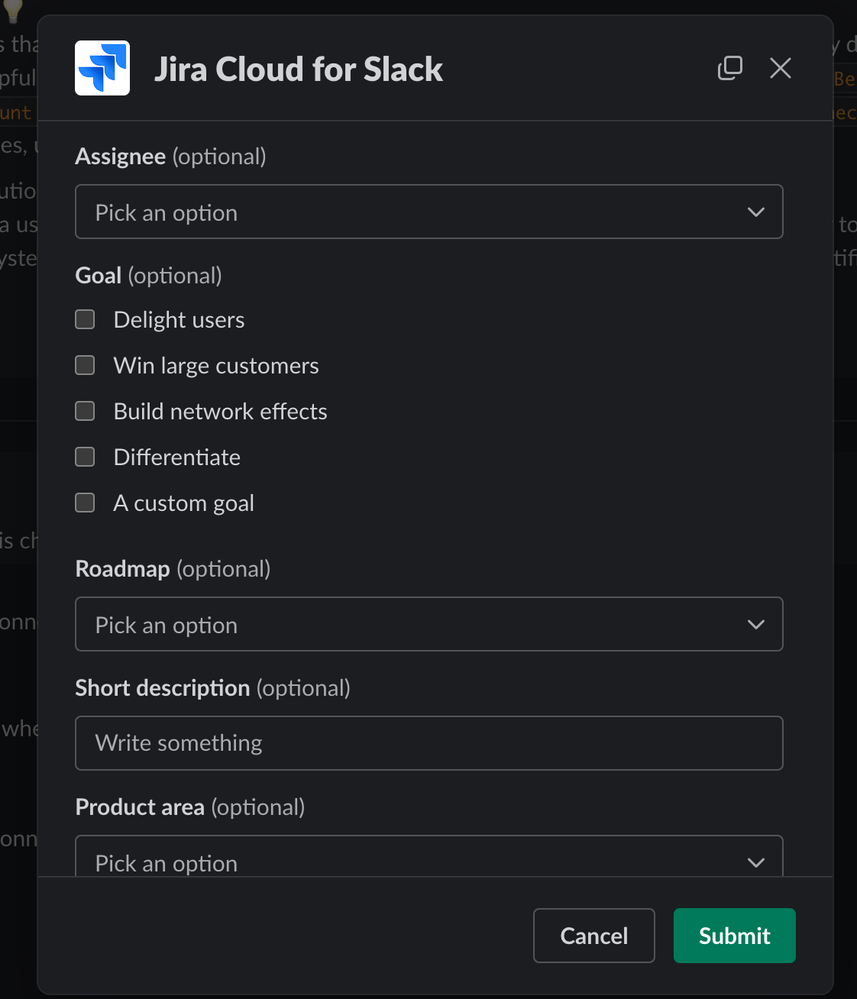Enable the Win large customers checkbox

coord(85,365)
